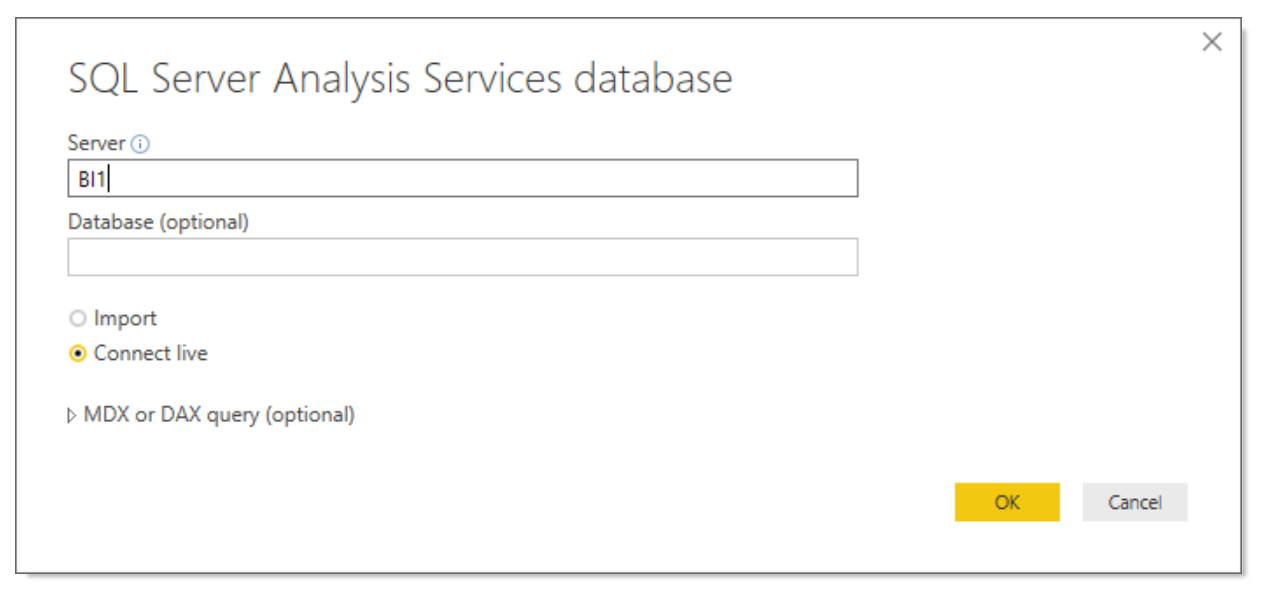The image size is (1267, 599).
Task: Place cursor after BI1 in Server field
Action: 109,180
